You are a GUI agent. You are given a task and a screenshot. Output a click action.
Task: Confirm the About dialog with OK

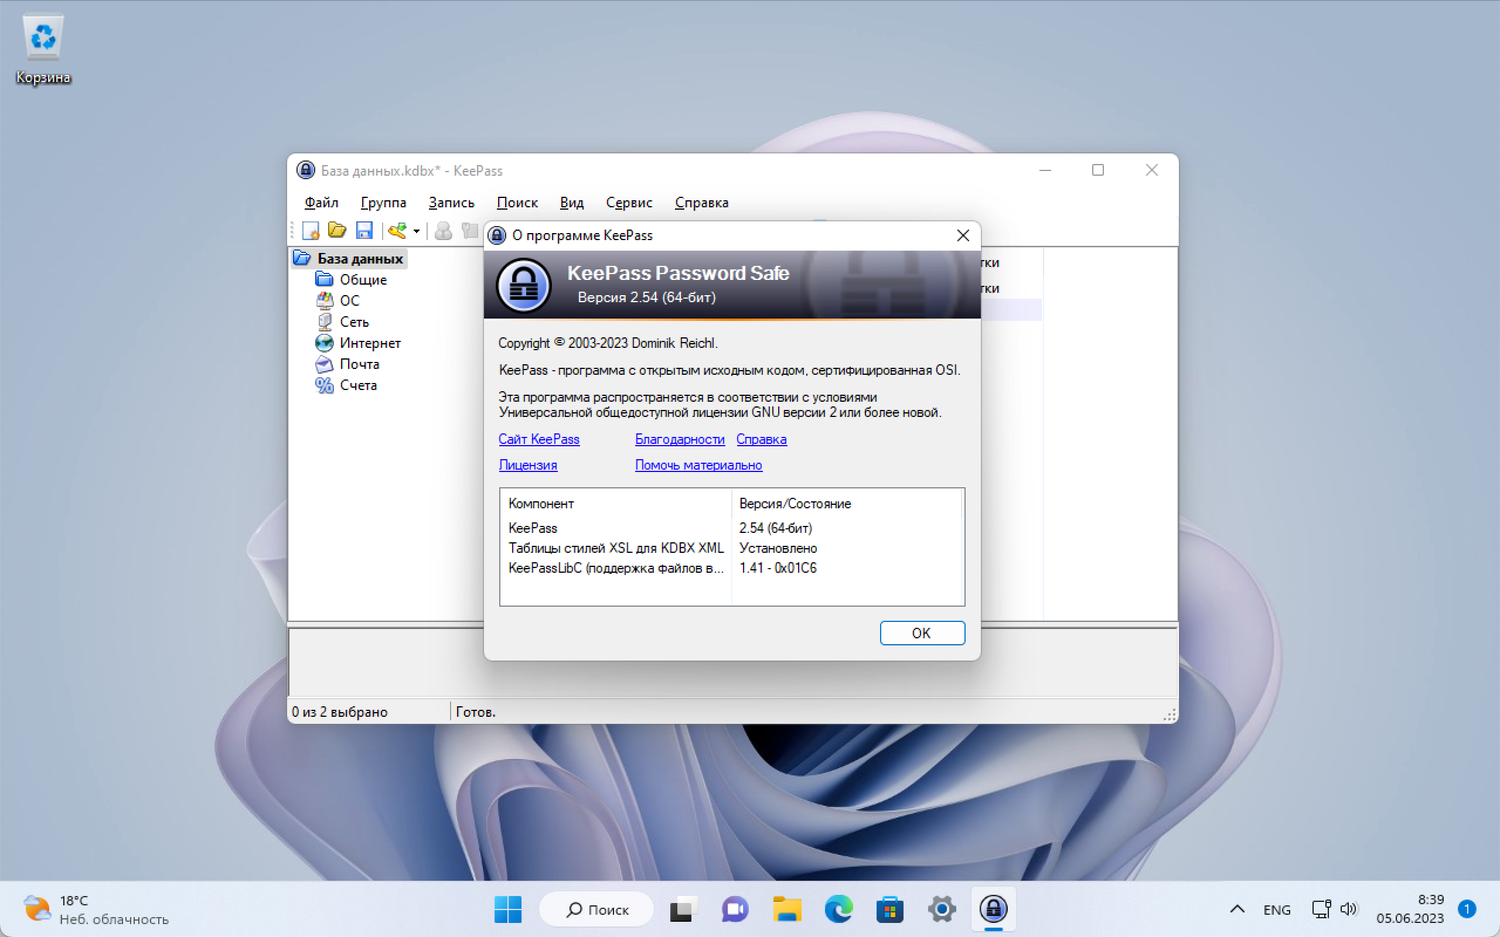pyautogui.click(x=922, y=633)
